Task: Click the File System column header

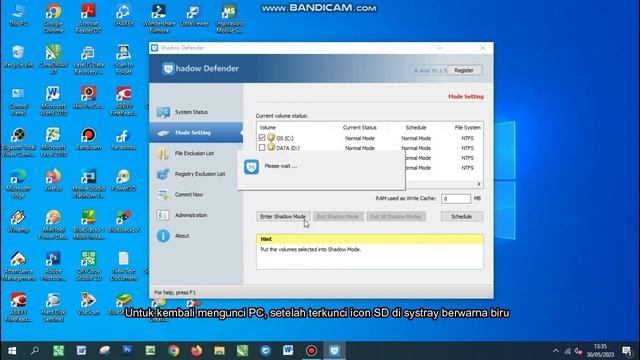Action: pyautogui.click(x=467, y=127)
